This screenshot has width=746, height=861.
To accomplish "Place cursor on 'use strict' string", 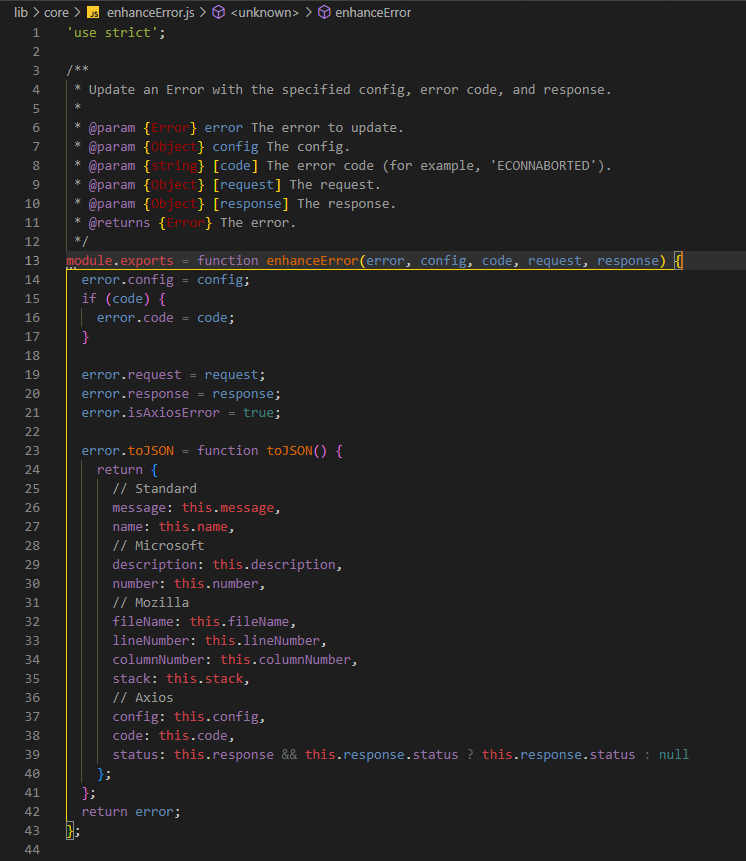I will coord(111,33).
